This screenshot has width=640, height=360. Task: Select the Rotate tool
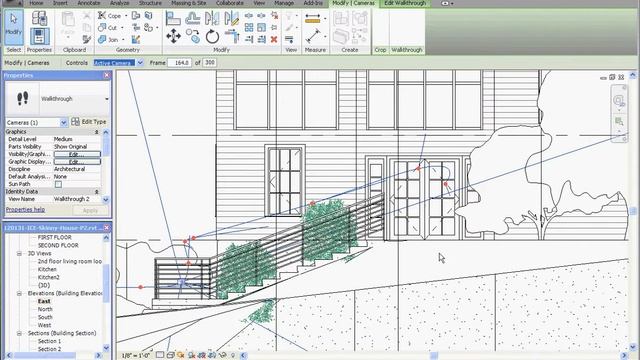(212, 36)
